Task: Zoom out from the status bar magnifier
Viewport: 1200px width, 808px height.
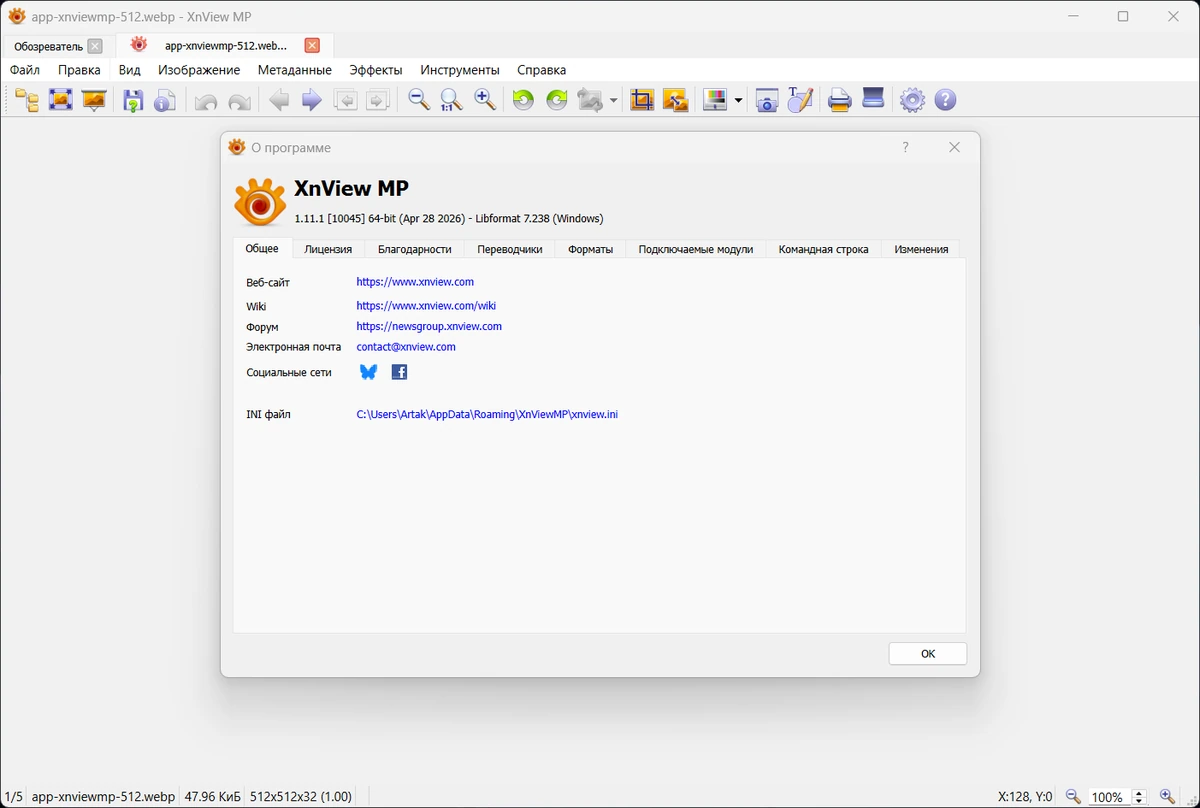Action: tap(1073, 797)
